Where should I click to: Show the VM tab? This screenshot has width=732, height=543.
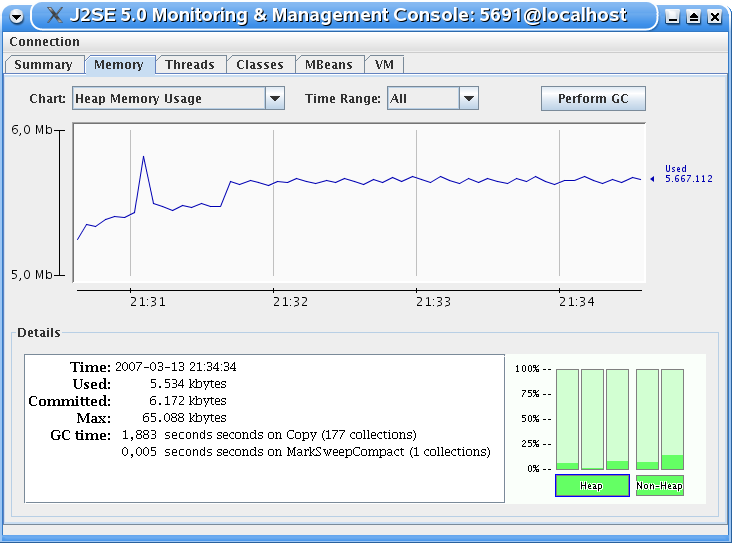384,64
